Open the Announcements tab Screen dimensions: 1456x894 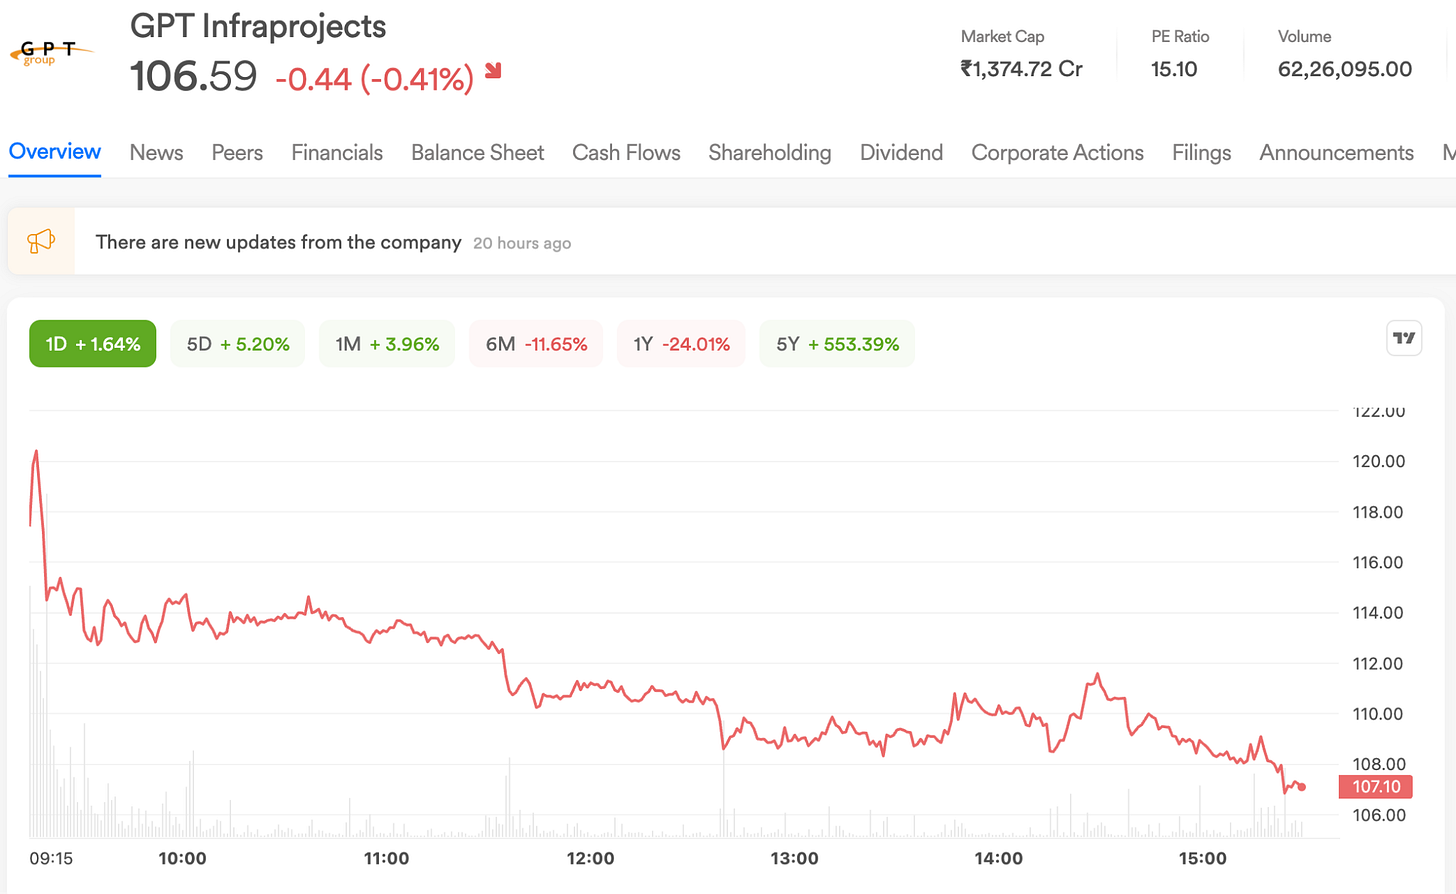[x=1336, y=153]
